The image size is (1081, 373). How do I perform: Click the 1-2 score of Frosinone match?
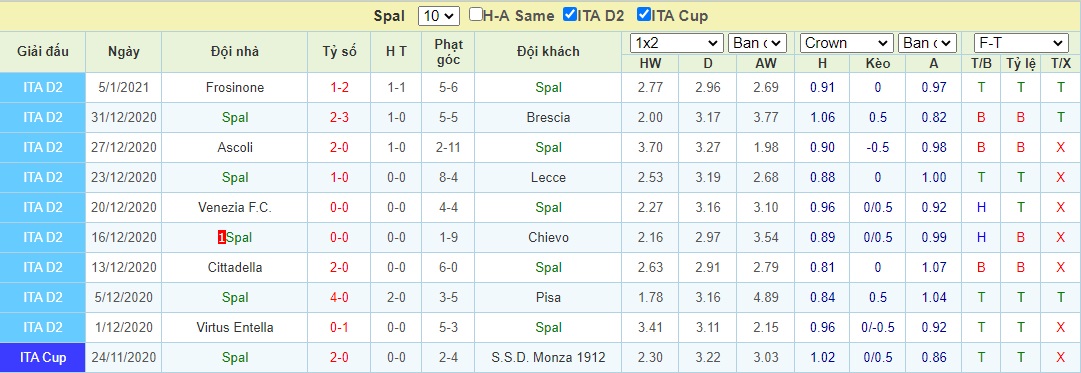[339, 88]
